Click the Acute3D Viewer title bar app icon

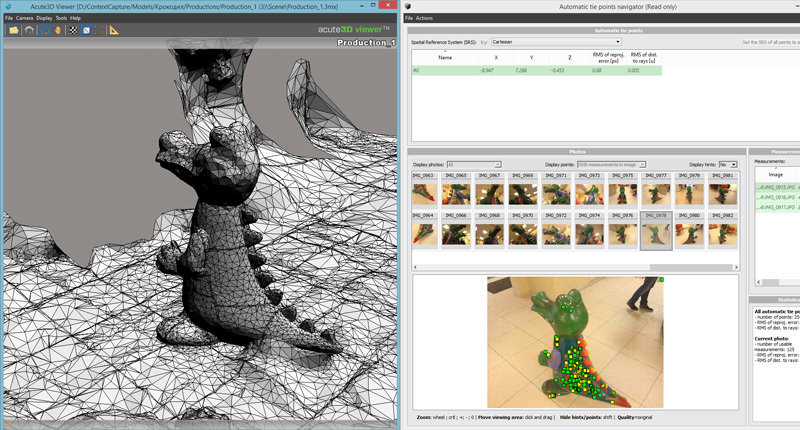click(x=8, y=6)
